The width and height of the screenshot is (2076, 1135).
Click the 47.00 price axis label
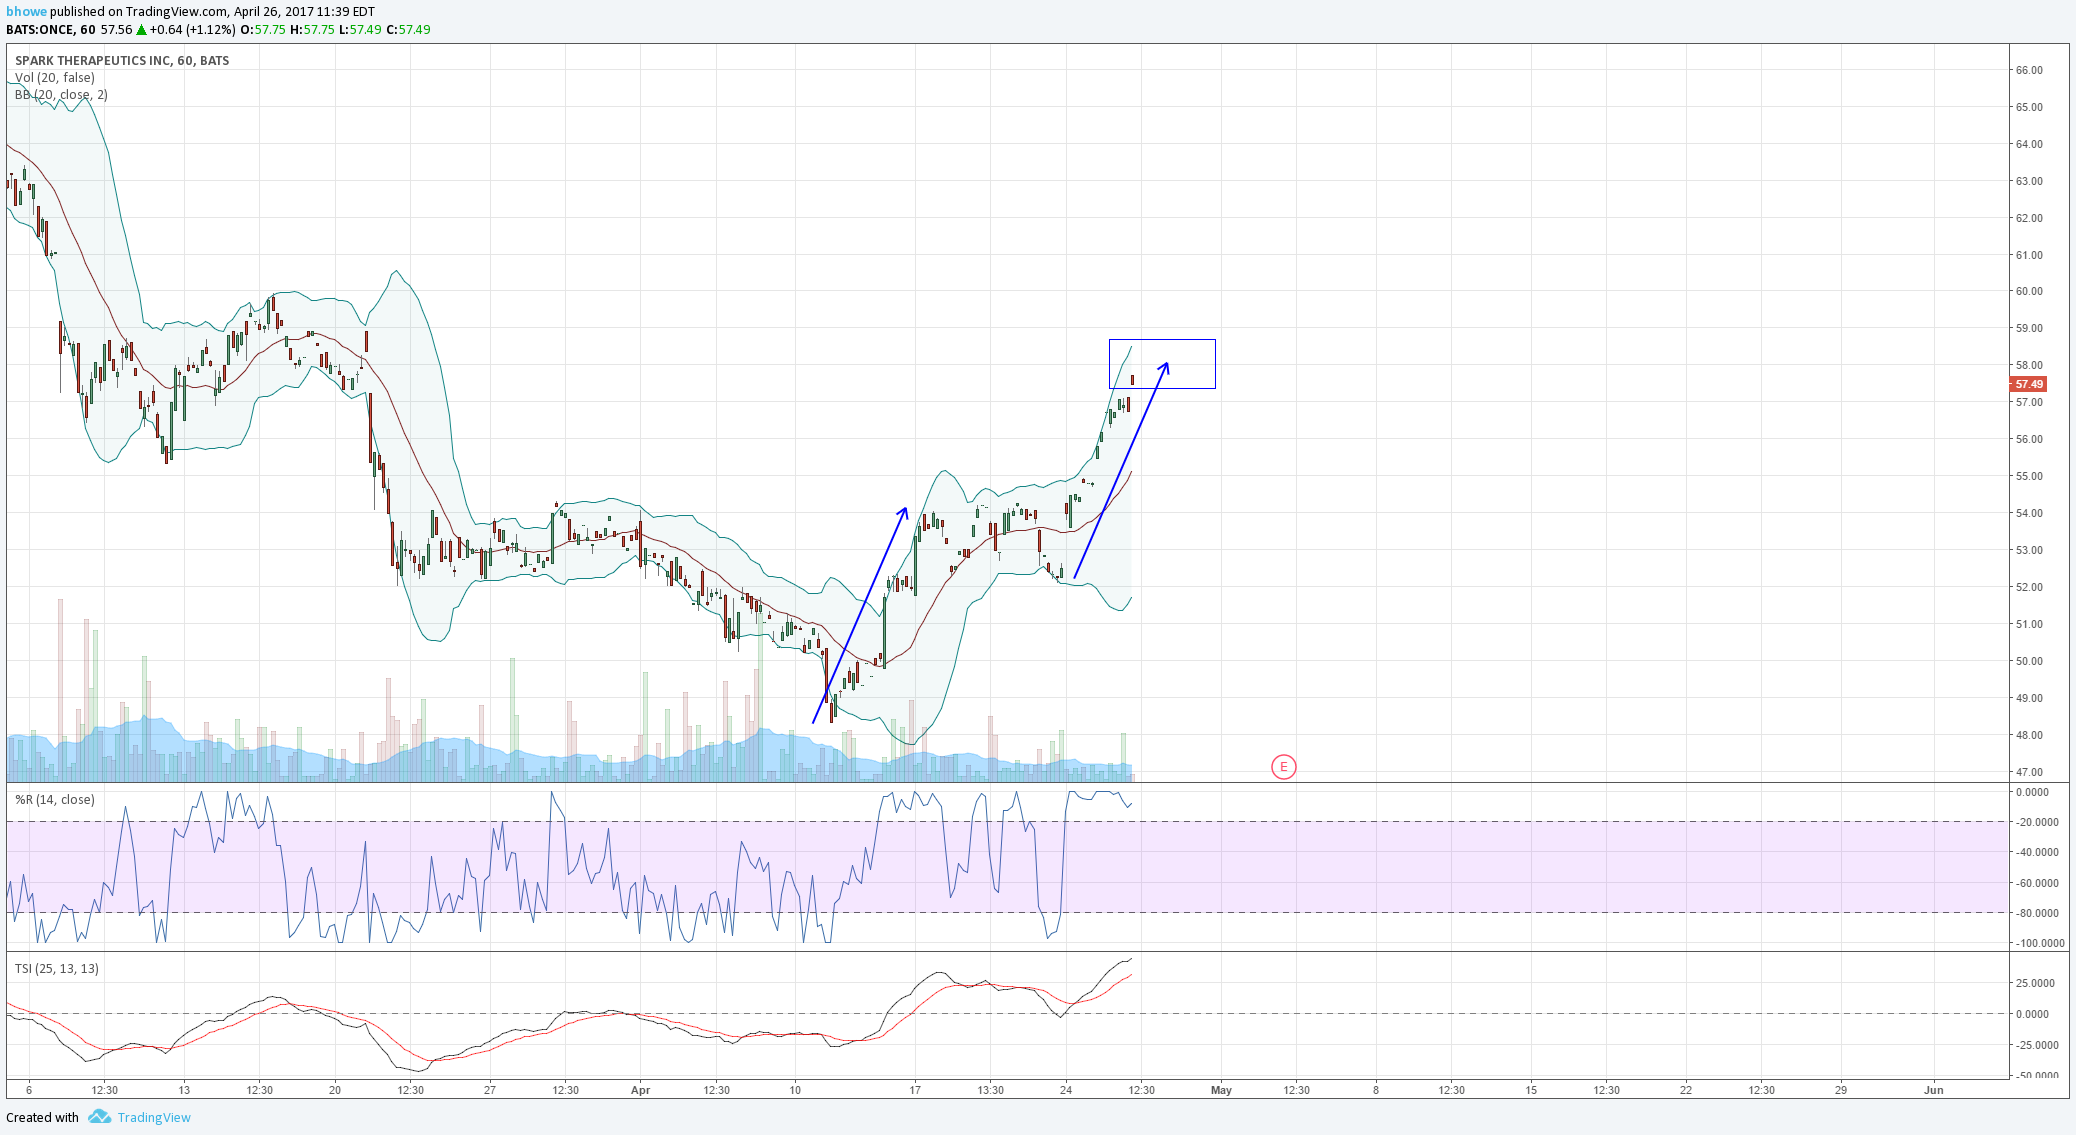[x=2029, y=772]
